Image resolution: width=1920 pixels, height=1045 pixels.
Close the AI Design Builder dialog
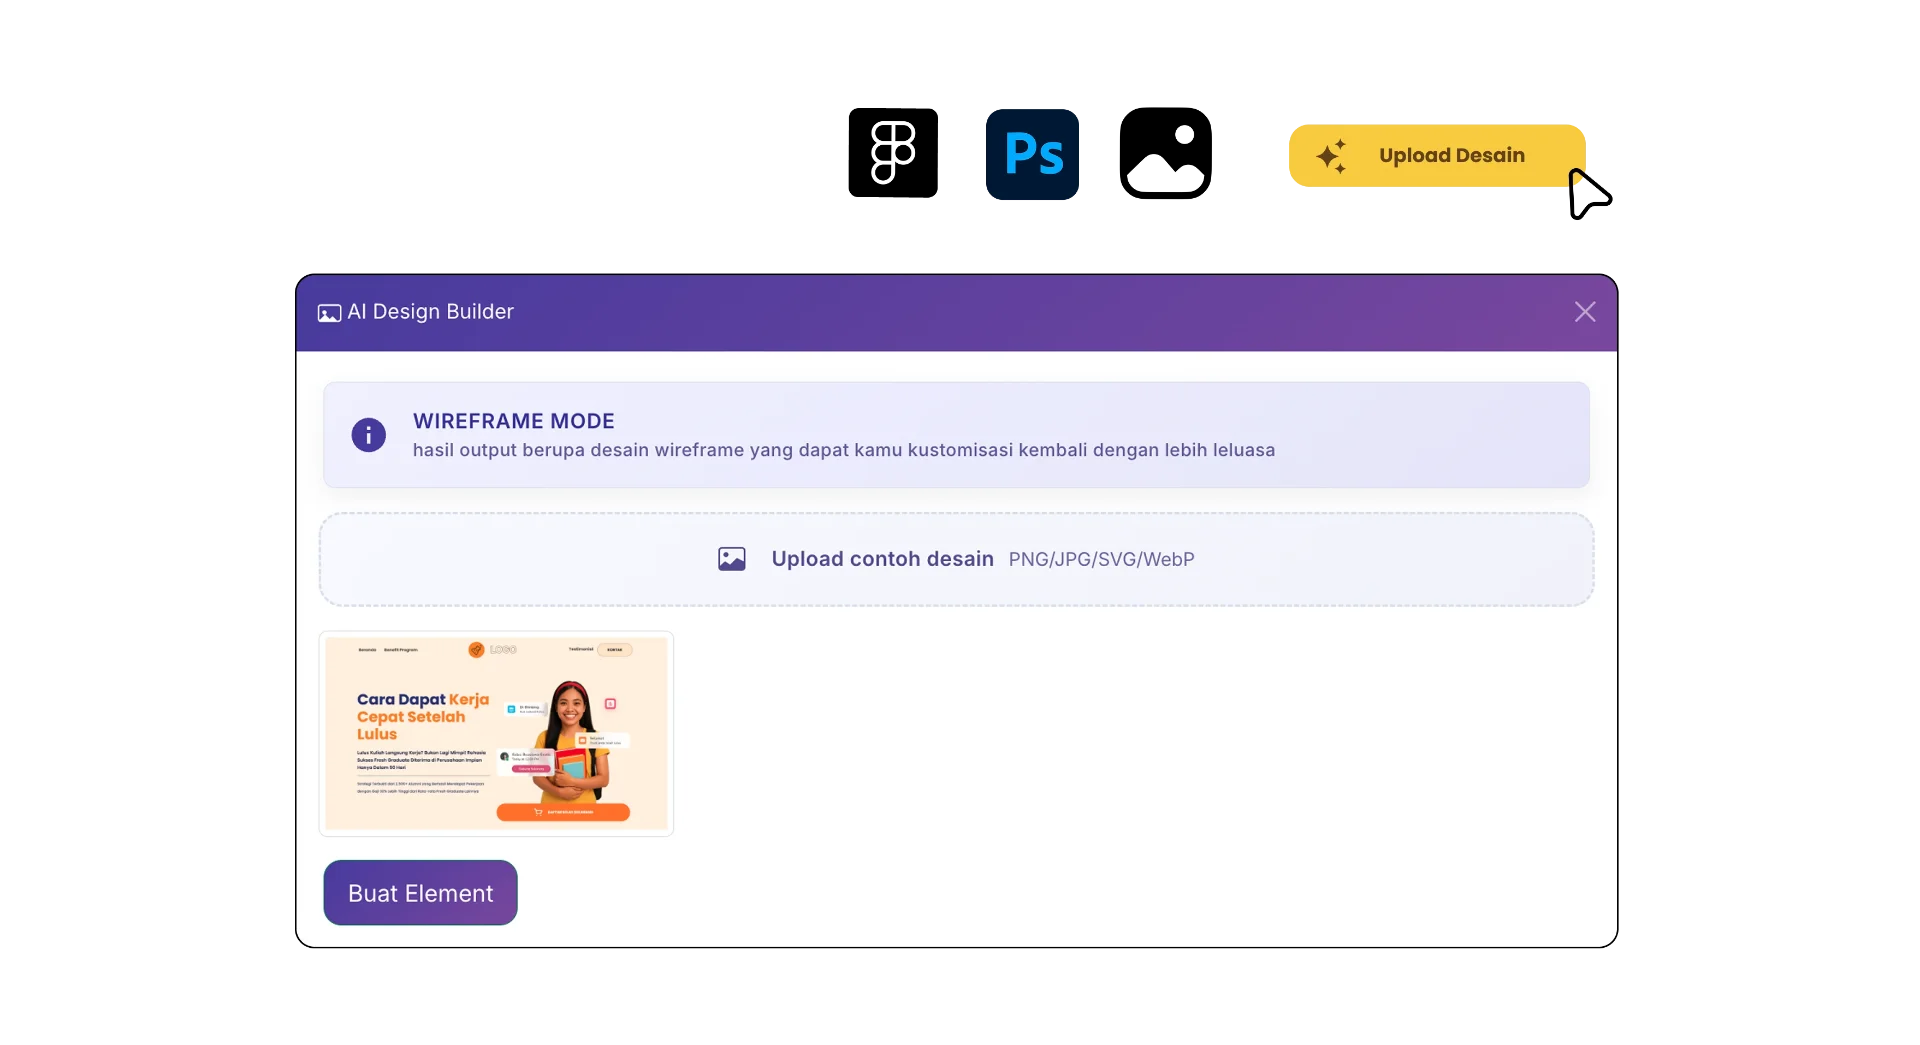pyautogui.click(x=1584, y=312)
